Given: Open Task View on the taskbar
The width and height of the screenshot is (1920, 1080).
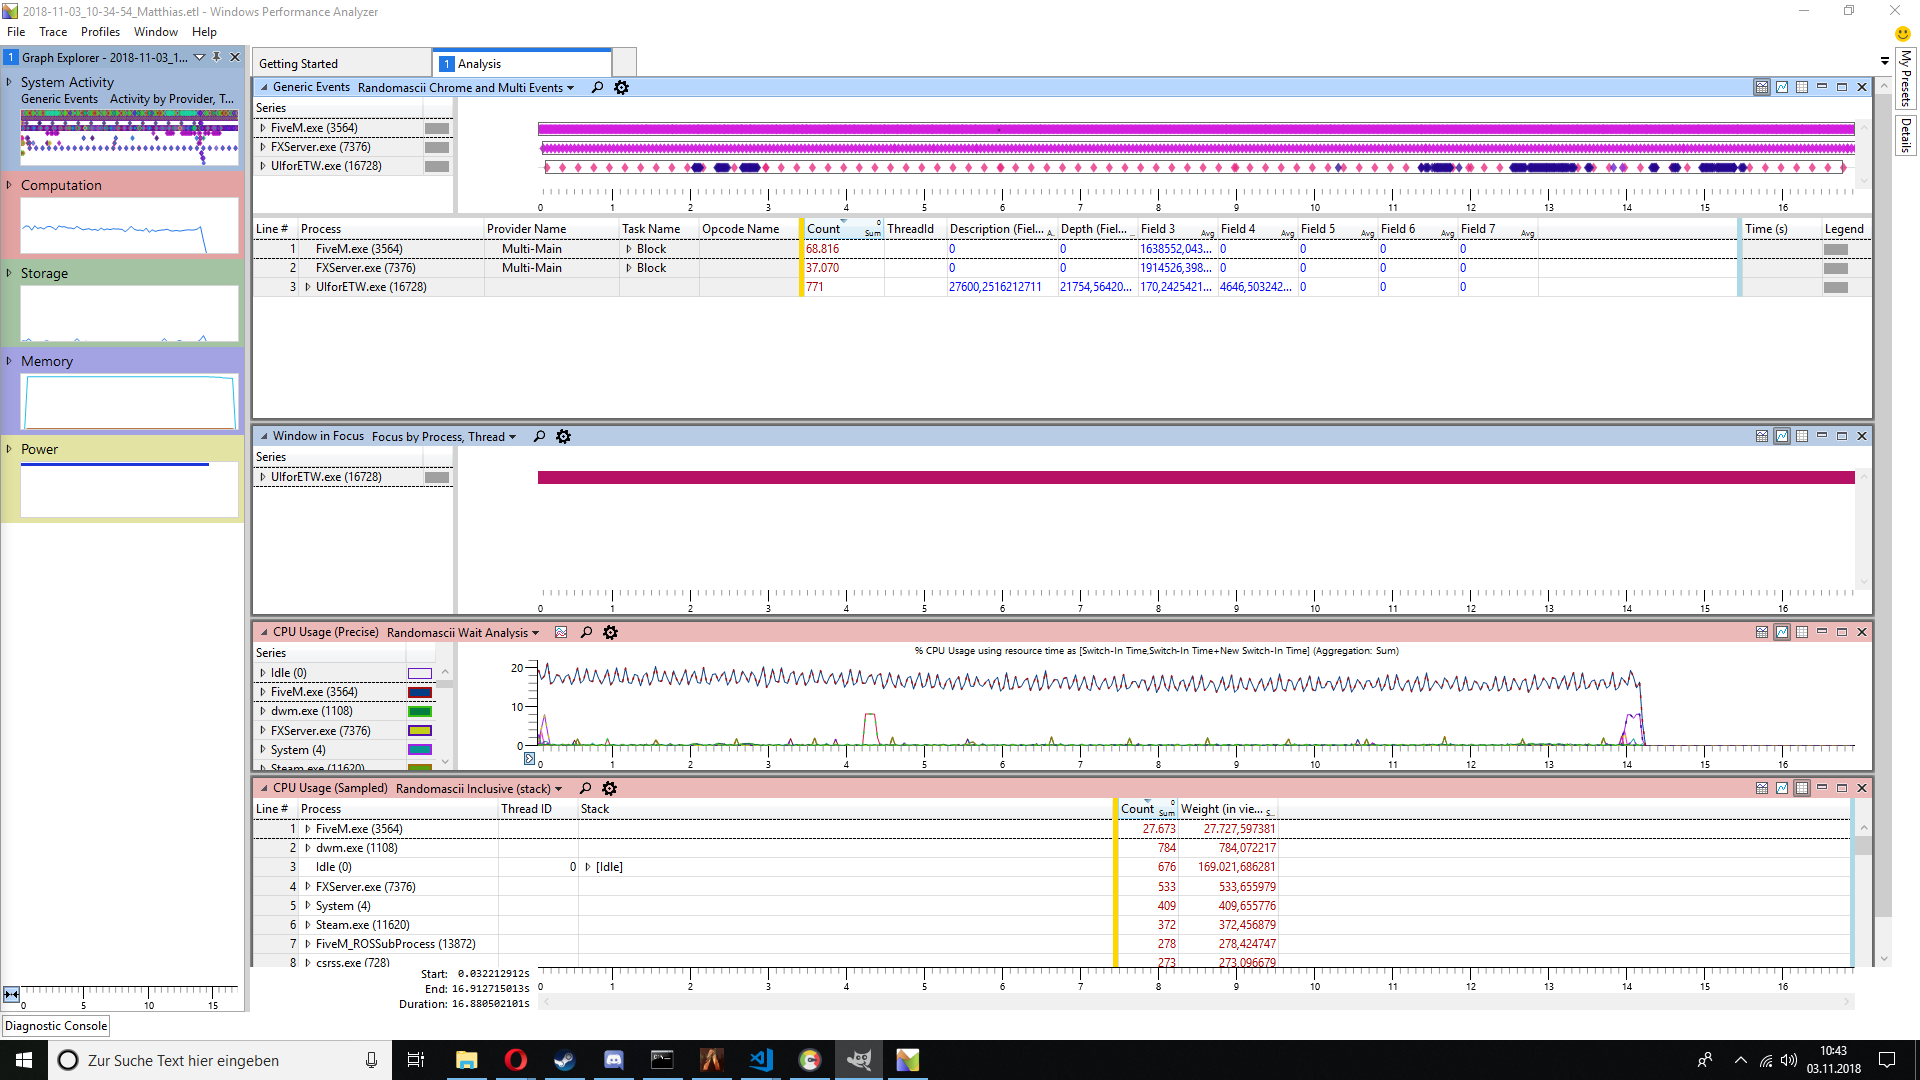Looking at the screenshot, I should pyautogui.click(x=416, y=1060).
